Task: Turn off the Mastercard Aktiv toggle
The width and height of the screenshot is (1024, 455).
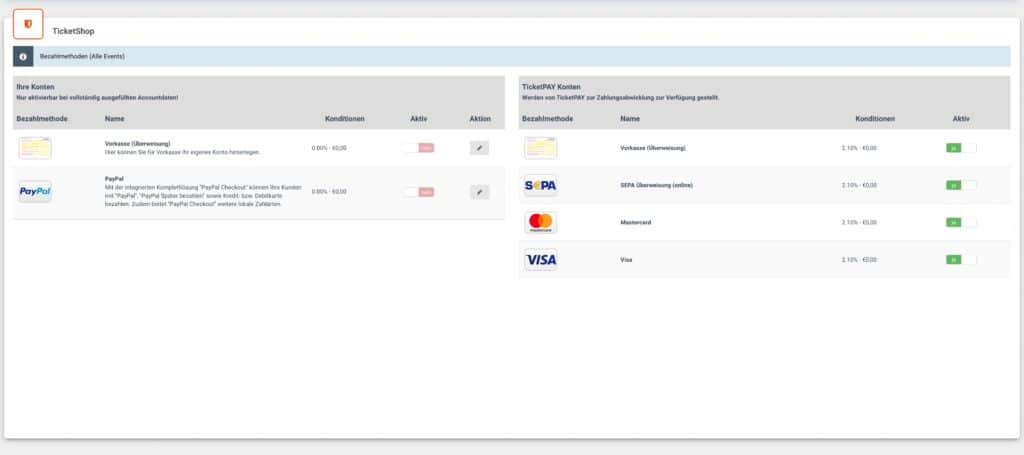Action: pos(960,222)
